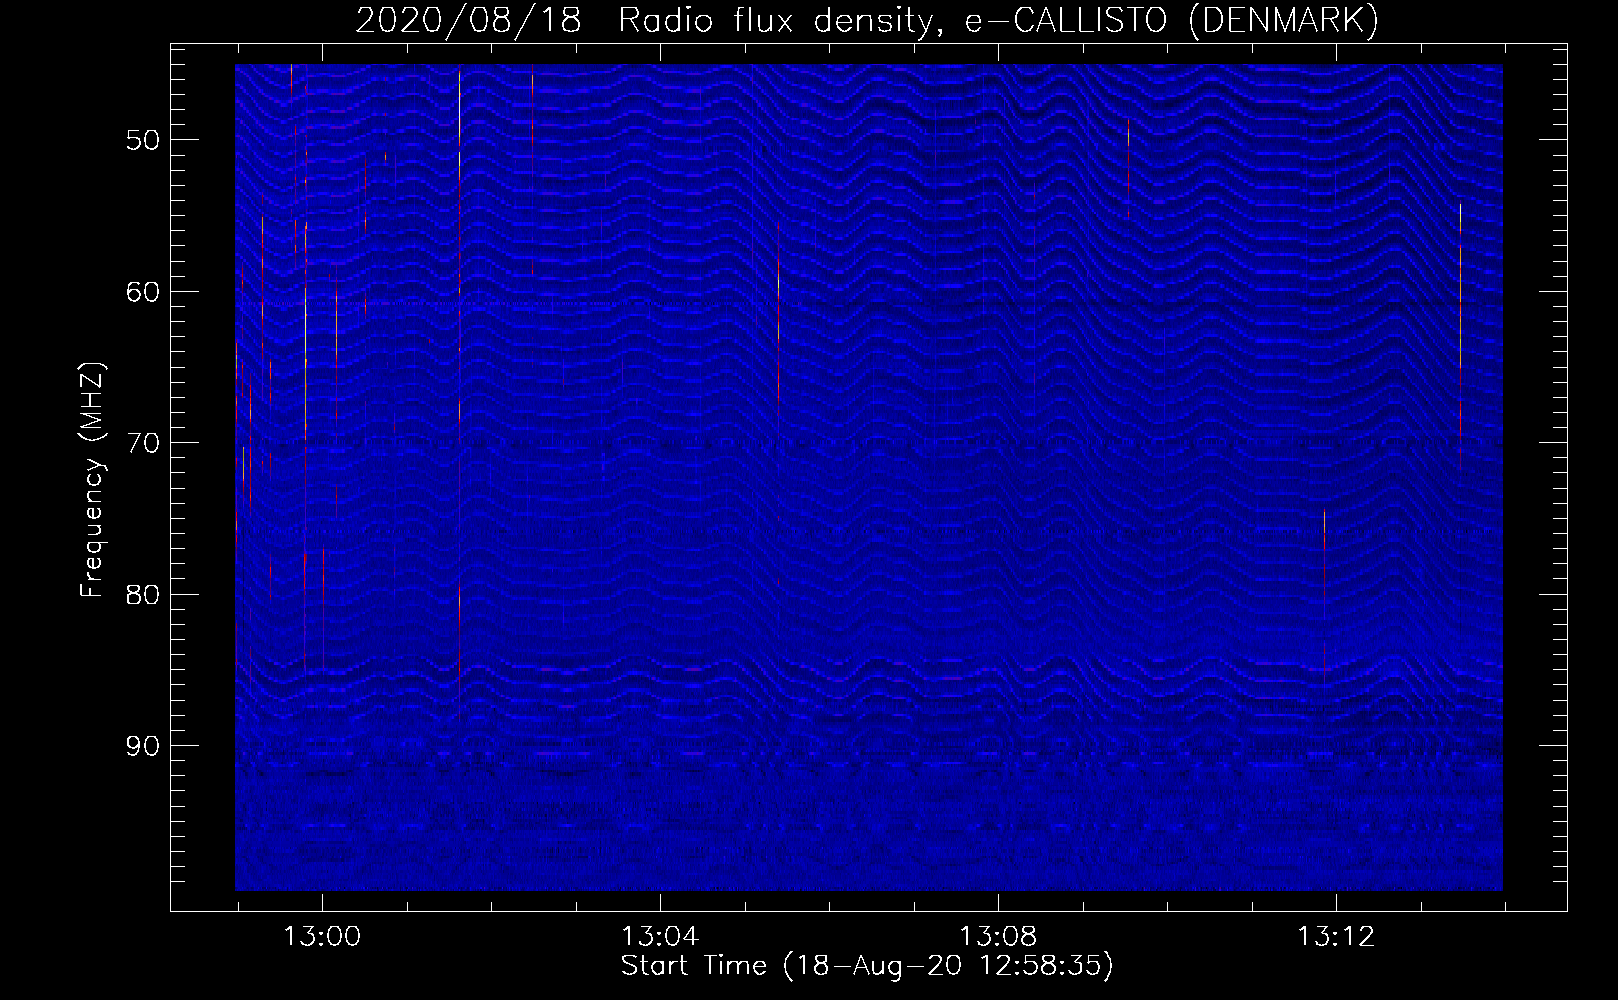Click the 13:08 time tick label
Screen dimensions: 1618x1000
point(998,937)
